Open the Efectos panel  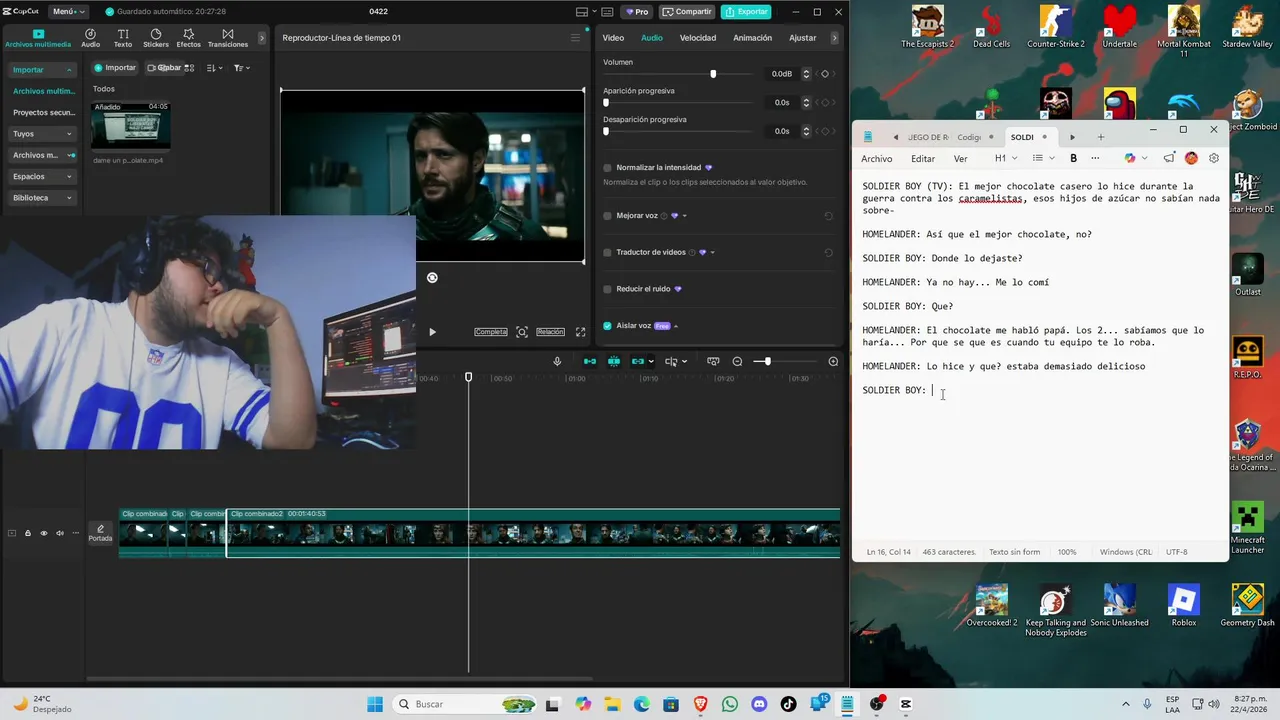[x=188, y=38]
